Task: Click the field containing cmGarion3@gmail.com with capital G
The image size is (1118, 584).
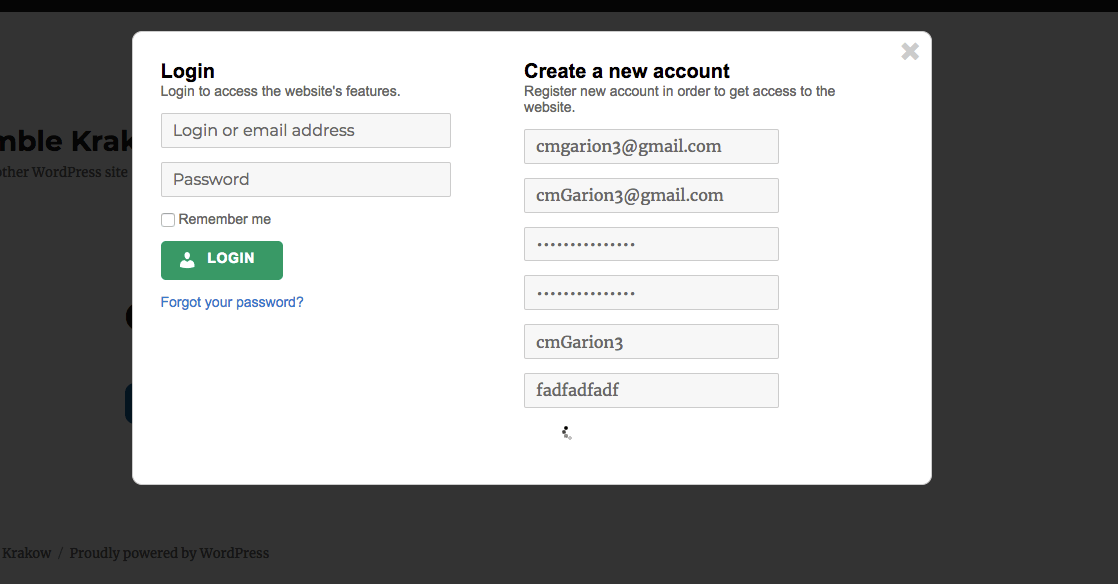Action: [651, 196]
